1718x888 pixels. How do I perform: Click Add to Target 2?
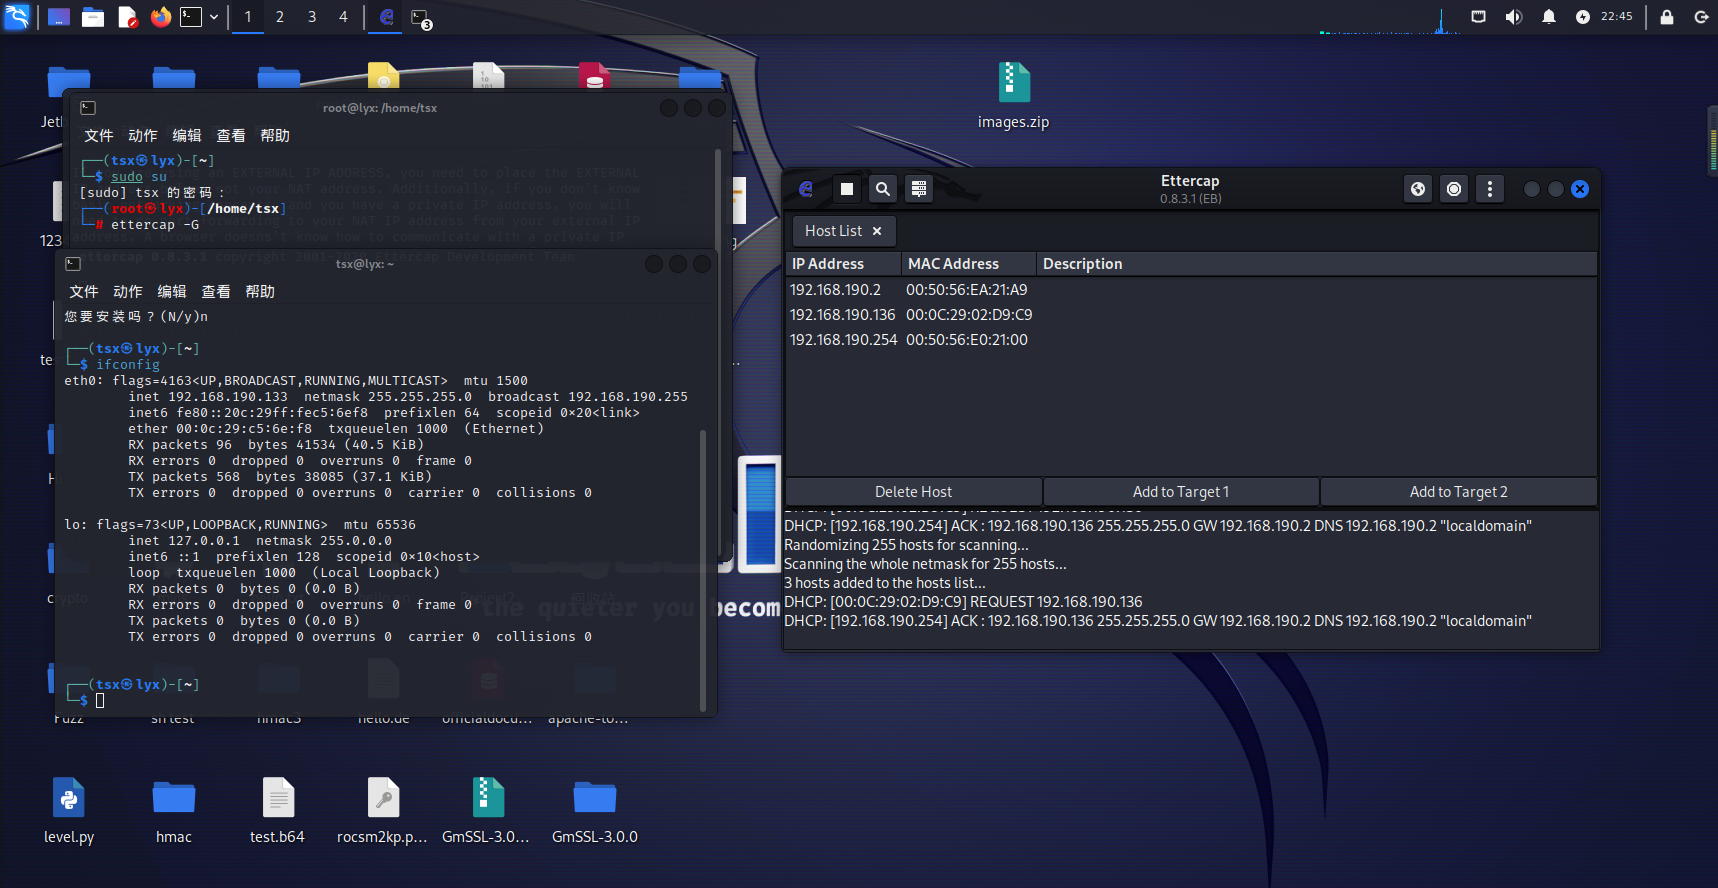(1459, 492)
